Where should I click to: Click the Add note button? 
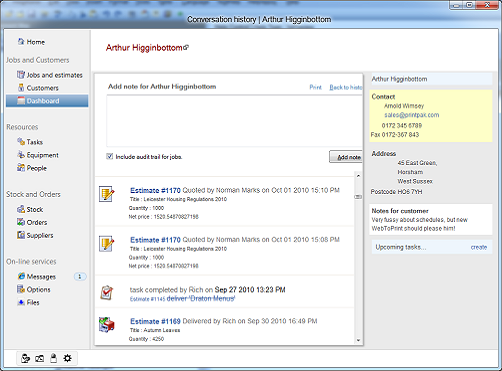(x=346, y=157)
